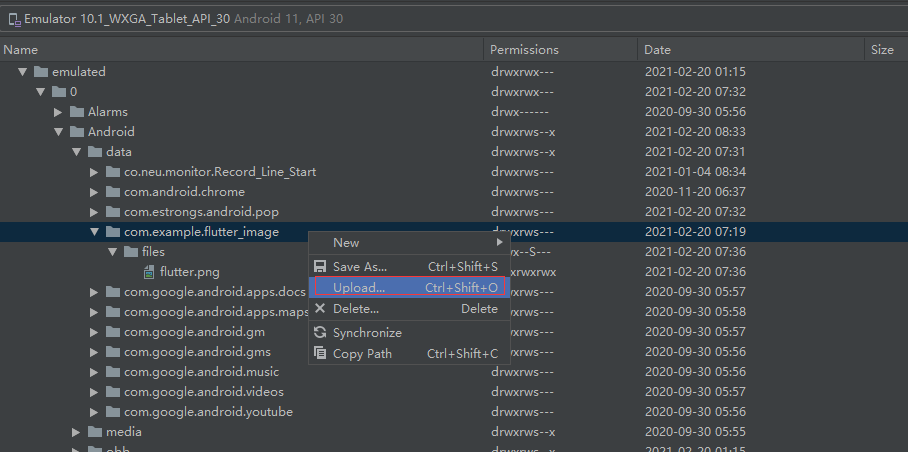Select Copy Path menu entry
This screenshot has height=452, width=908.
pos(408,354)
